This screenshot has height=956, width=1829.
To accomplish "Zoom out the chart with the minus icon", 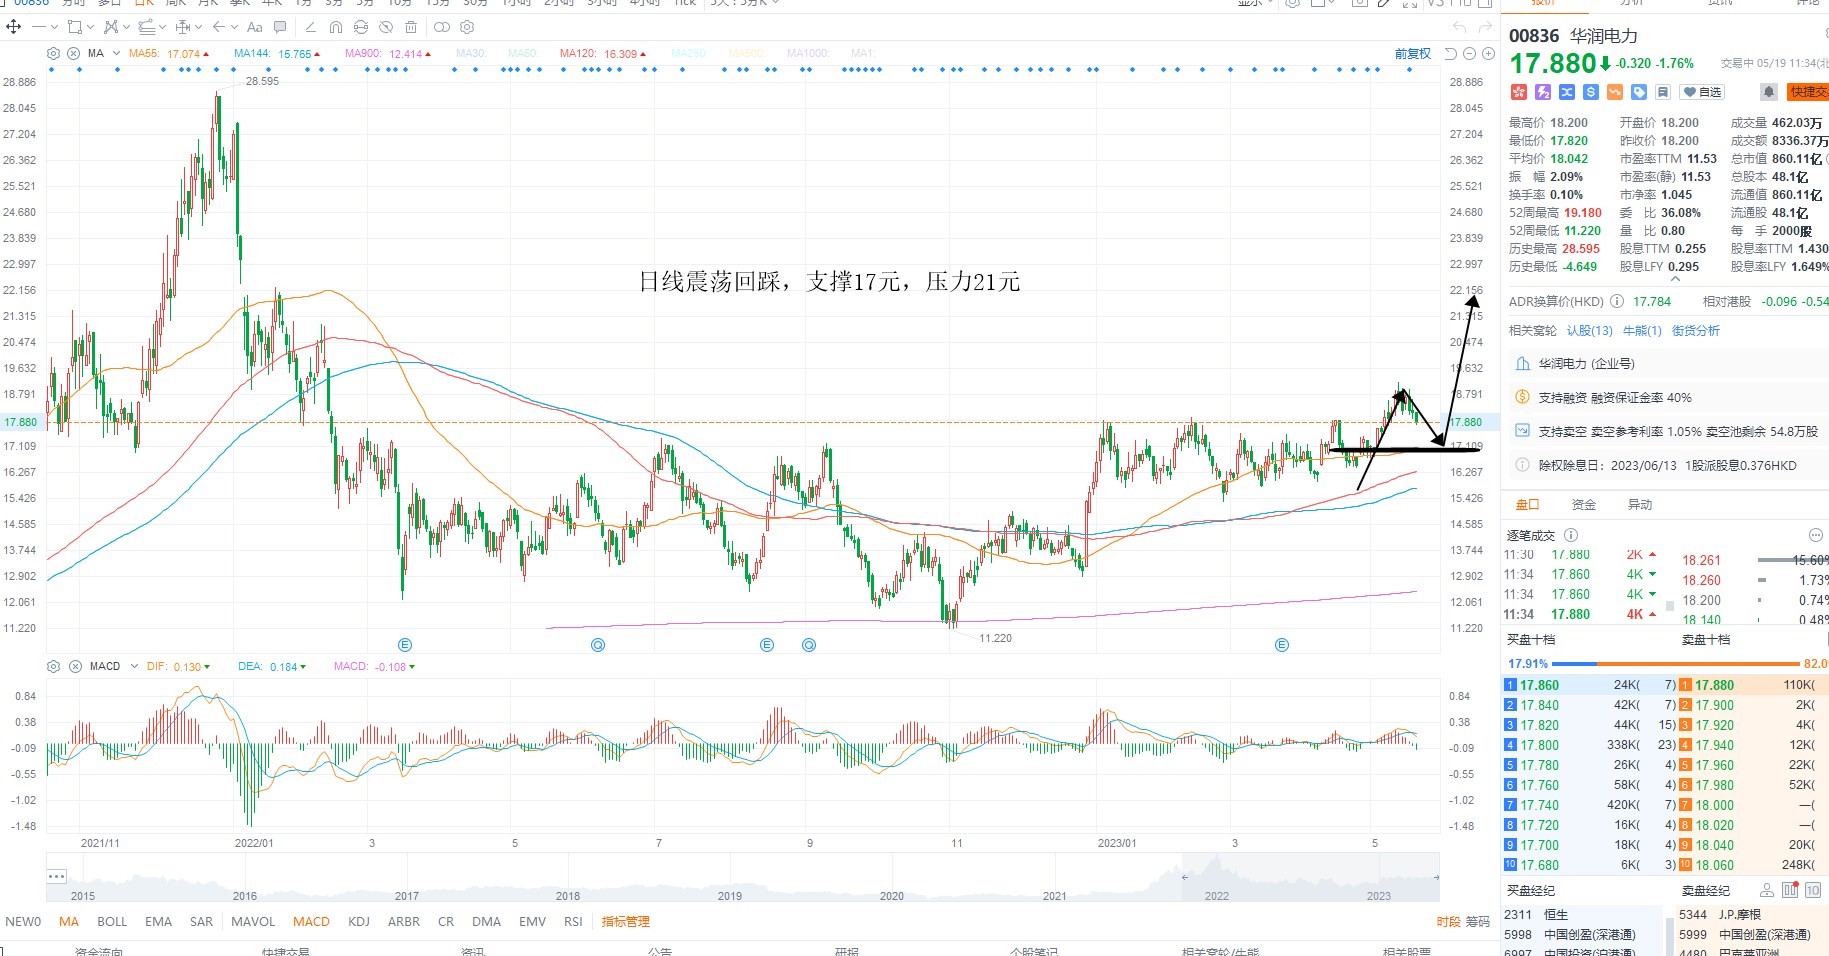I will (1470, 54).
